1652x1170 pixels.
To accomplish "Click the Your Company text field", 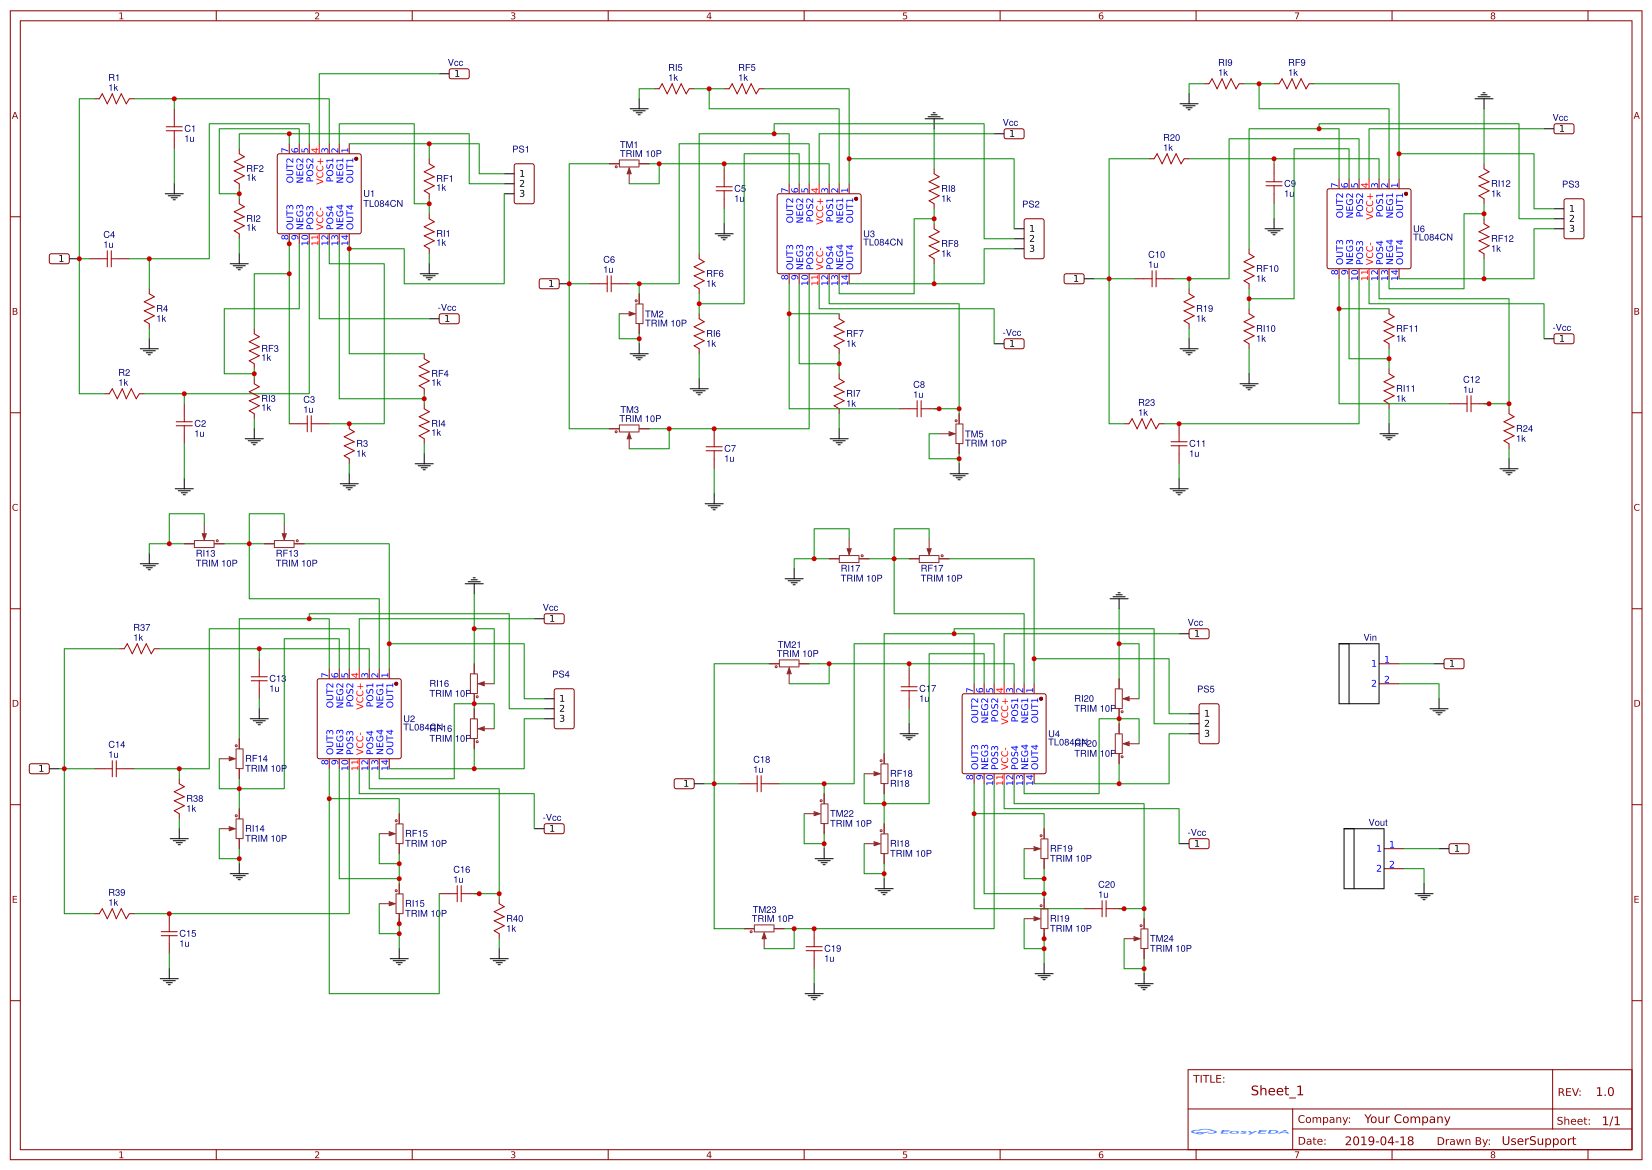I will (x=1408, y=1119).
